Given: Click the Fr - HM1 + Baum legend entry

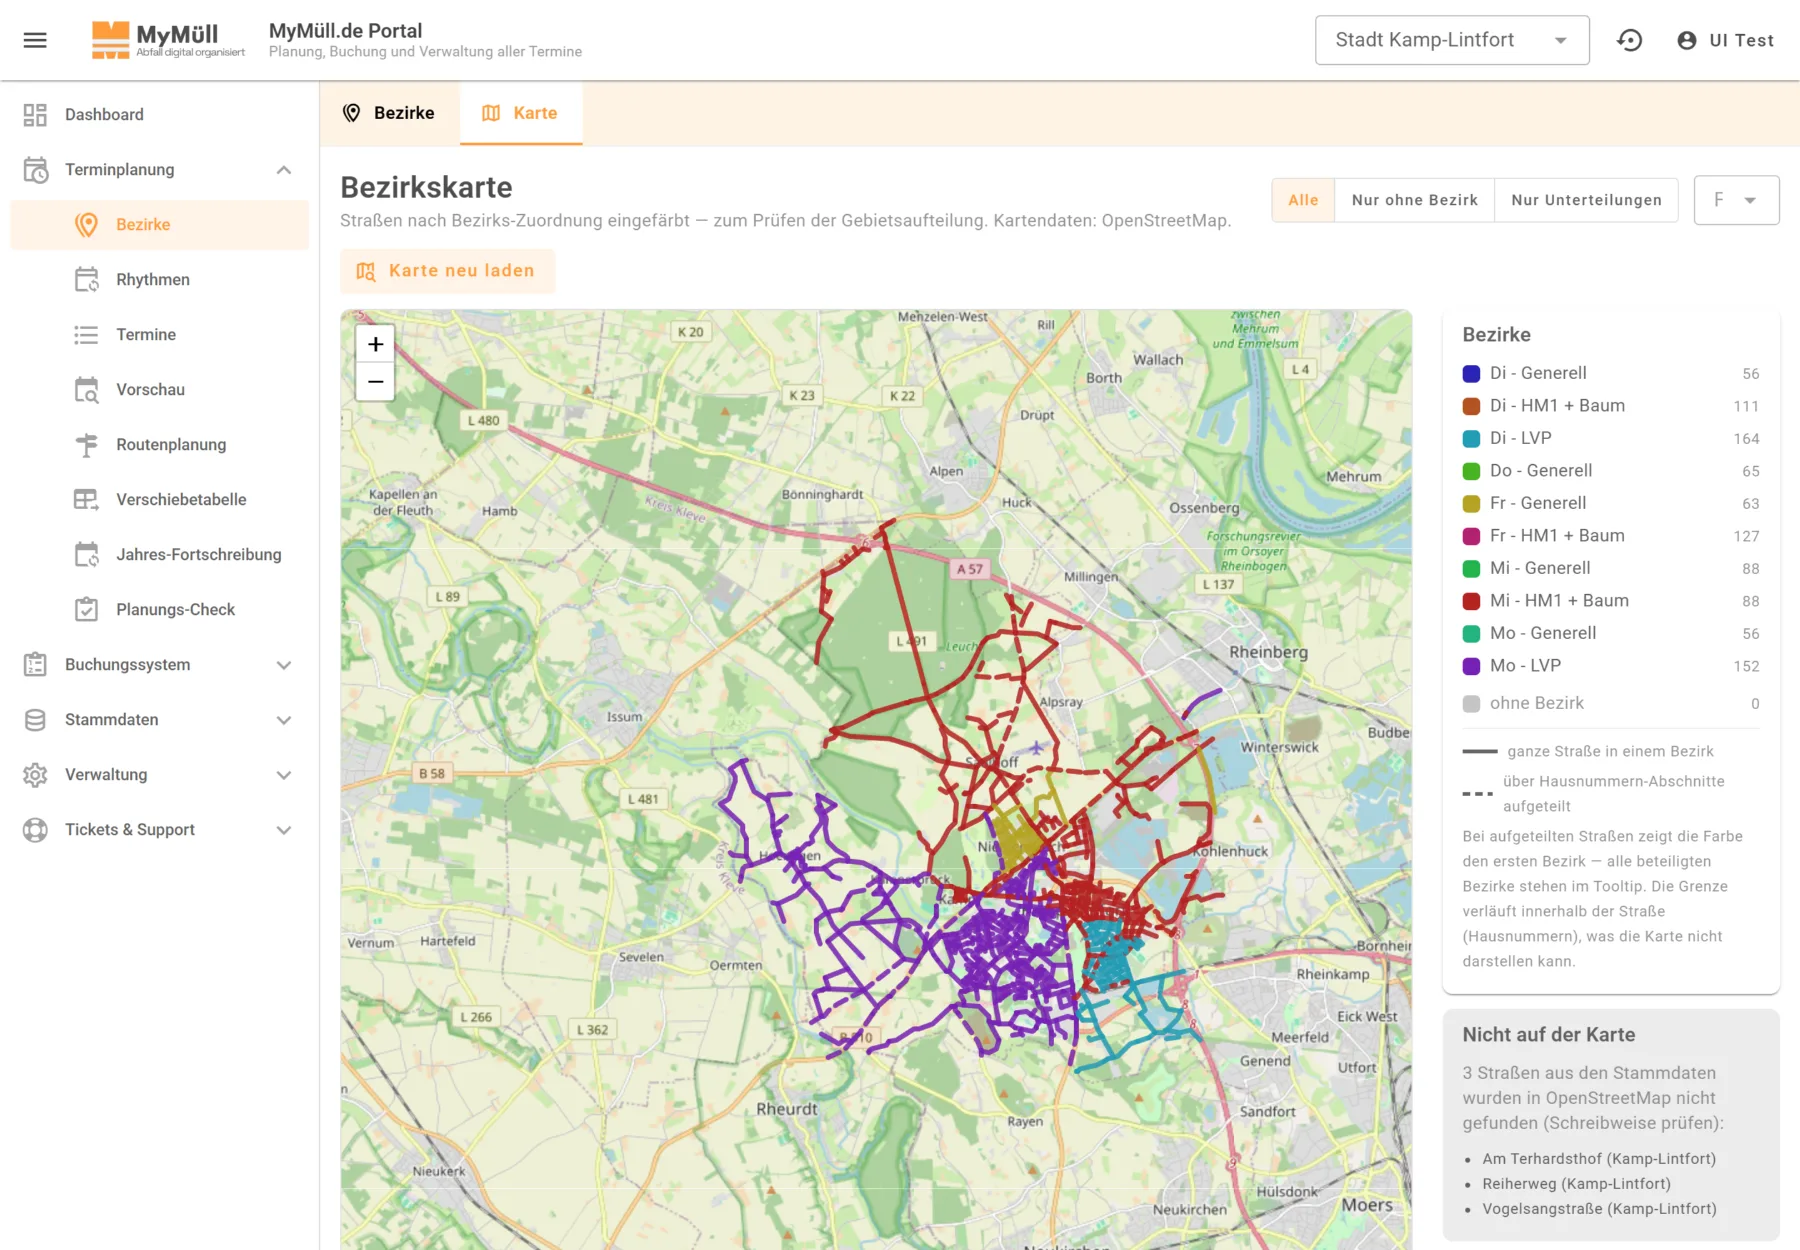Looking at the screenshot, I should [1611, 536].
